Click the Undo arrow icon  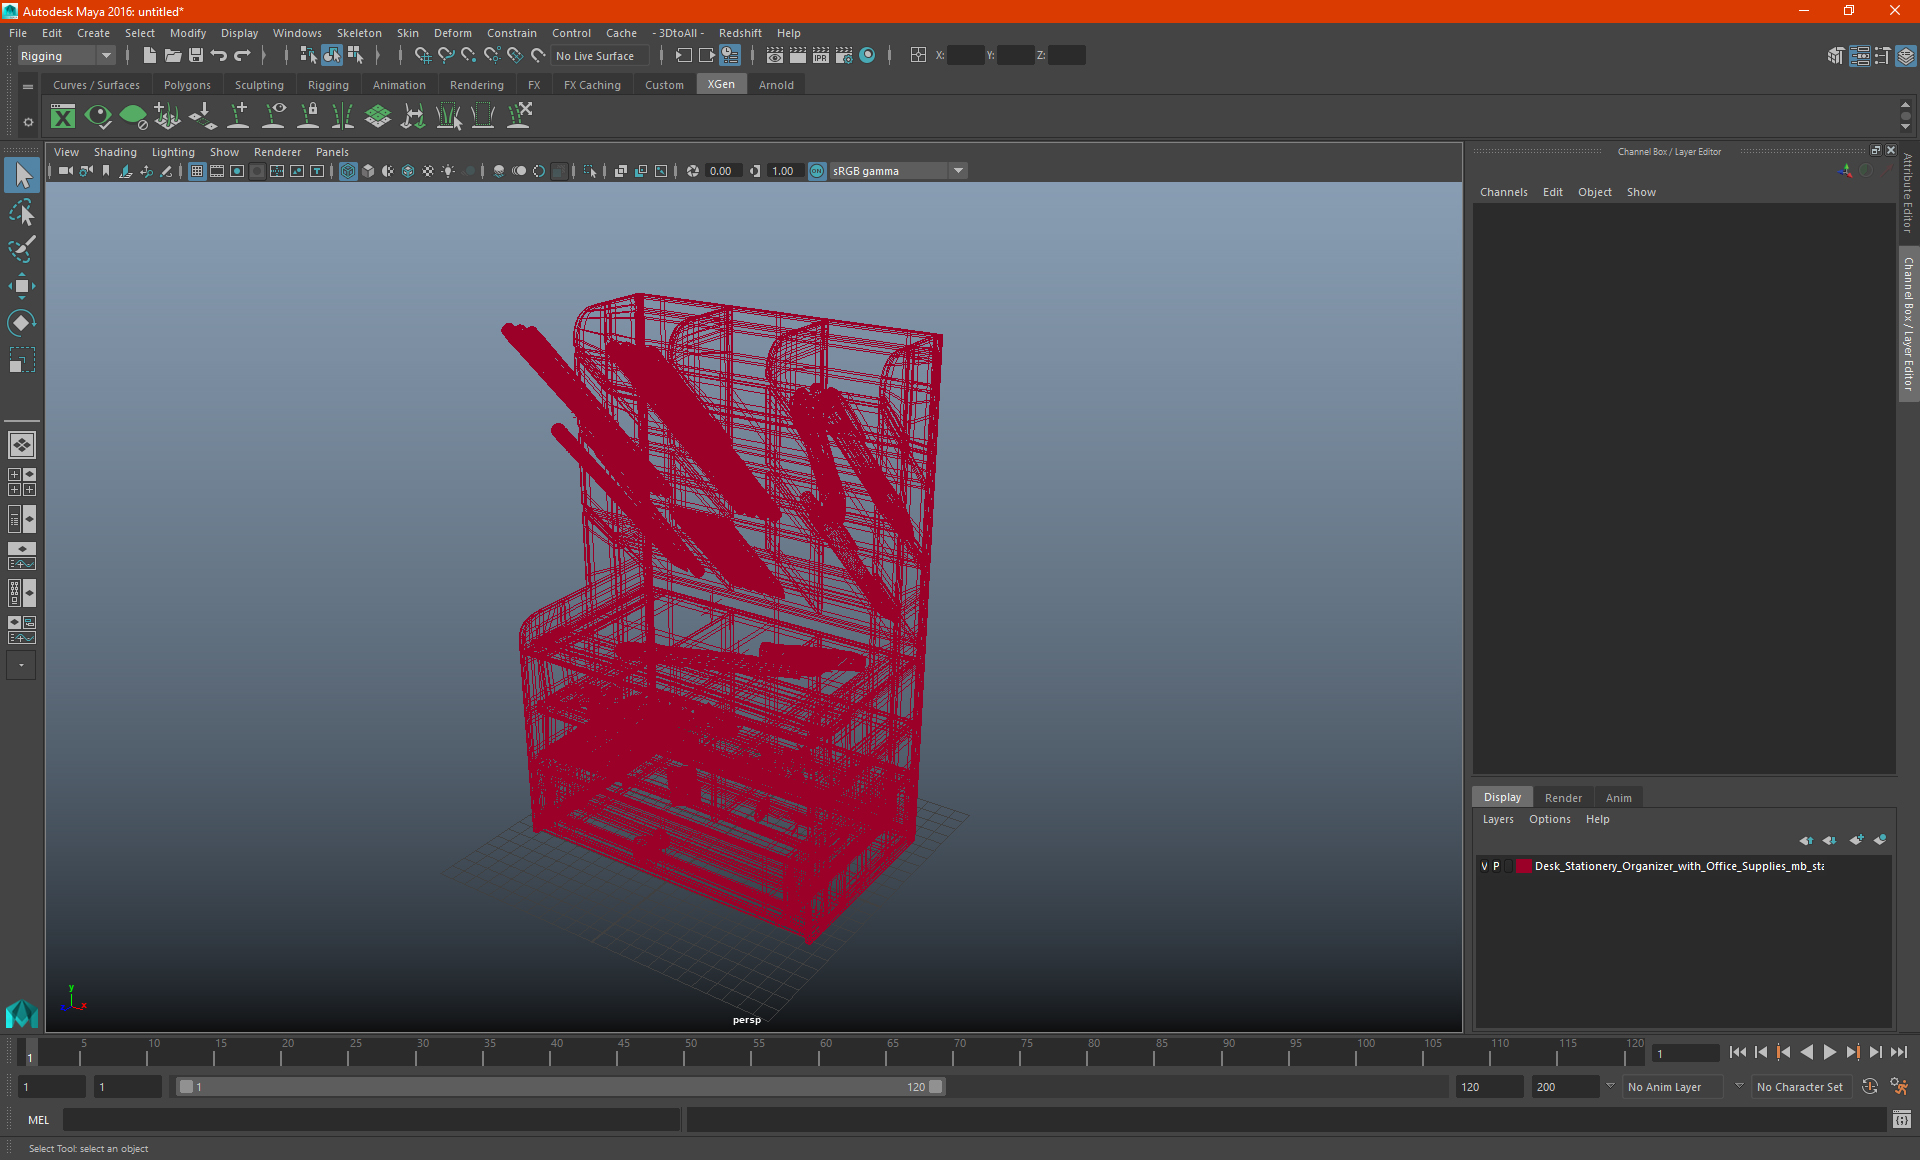219,56
